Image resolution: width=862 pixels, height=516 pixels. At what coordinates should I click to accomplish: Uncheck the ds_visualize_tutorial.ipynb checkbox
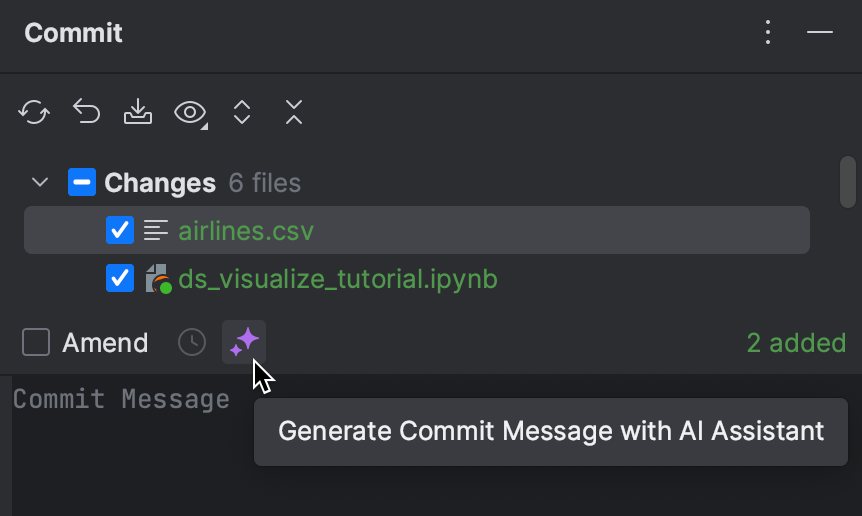[120, 278]
